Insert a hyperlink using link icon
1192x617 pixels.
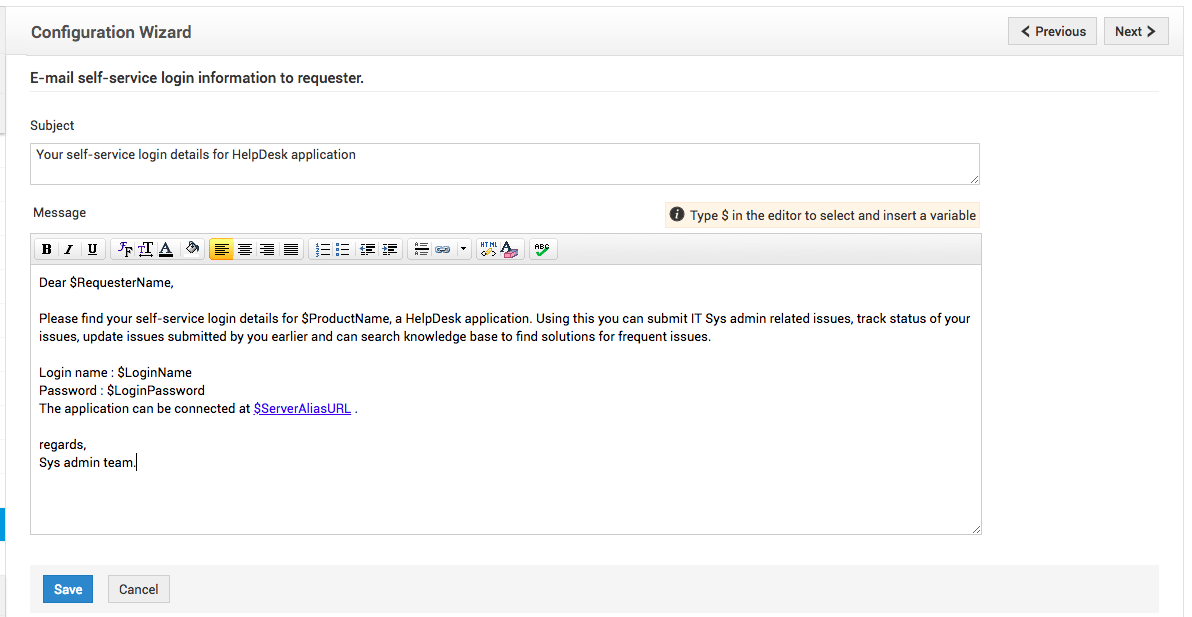tap(442, 250)
